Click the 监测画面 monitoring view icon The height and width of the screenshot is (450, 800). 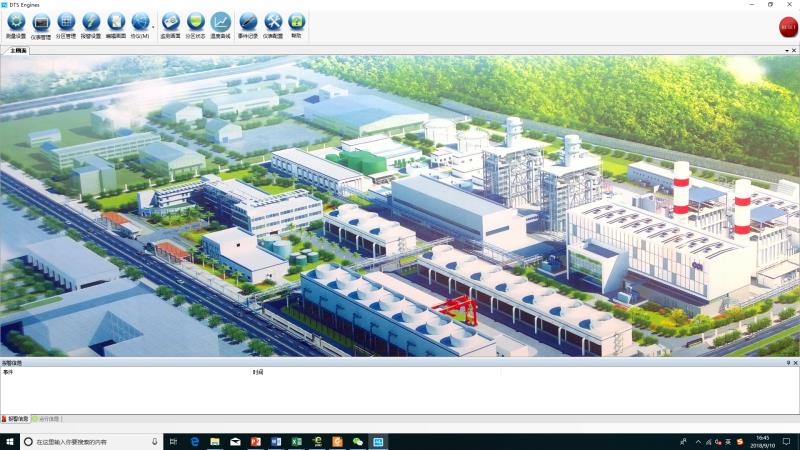click(x=171, y=22)
